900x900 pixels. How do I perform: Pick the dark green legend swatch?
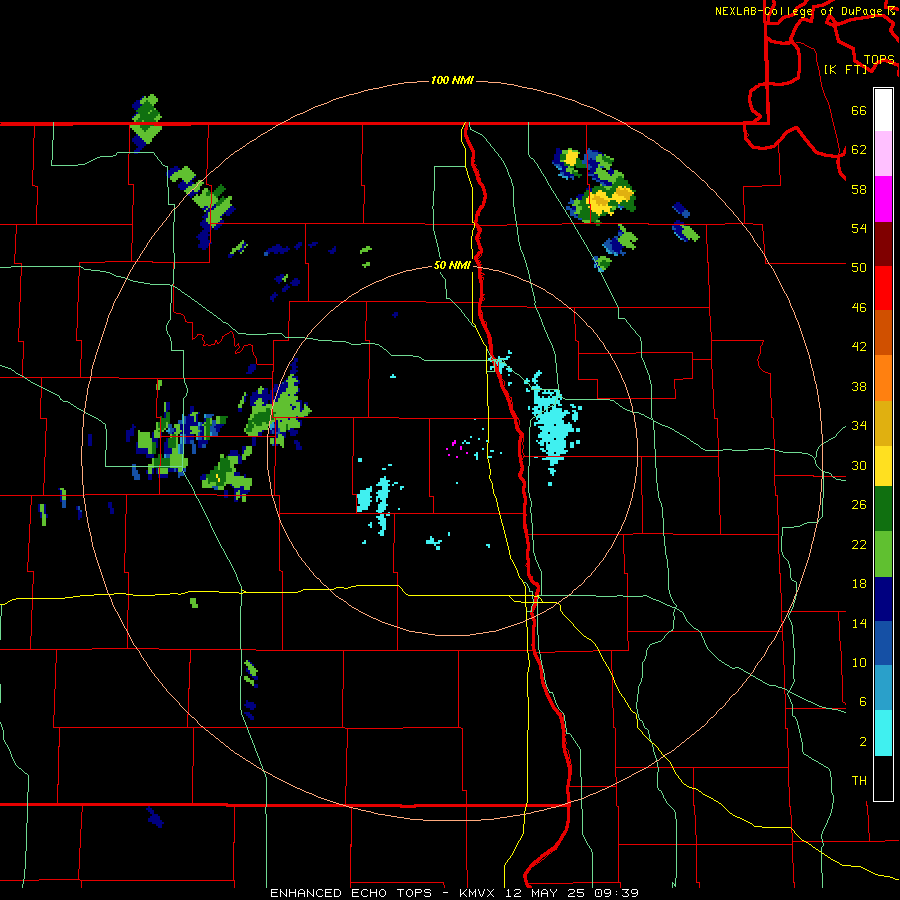pos(883,509)
